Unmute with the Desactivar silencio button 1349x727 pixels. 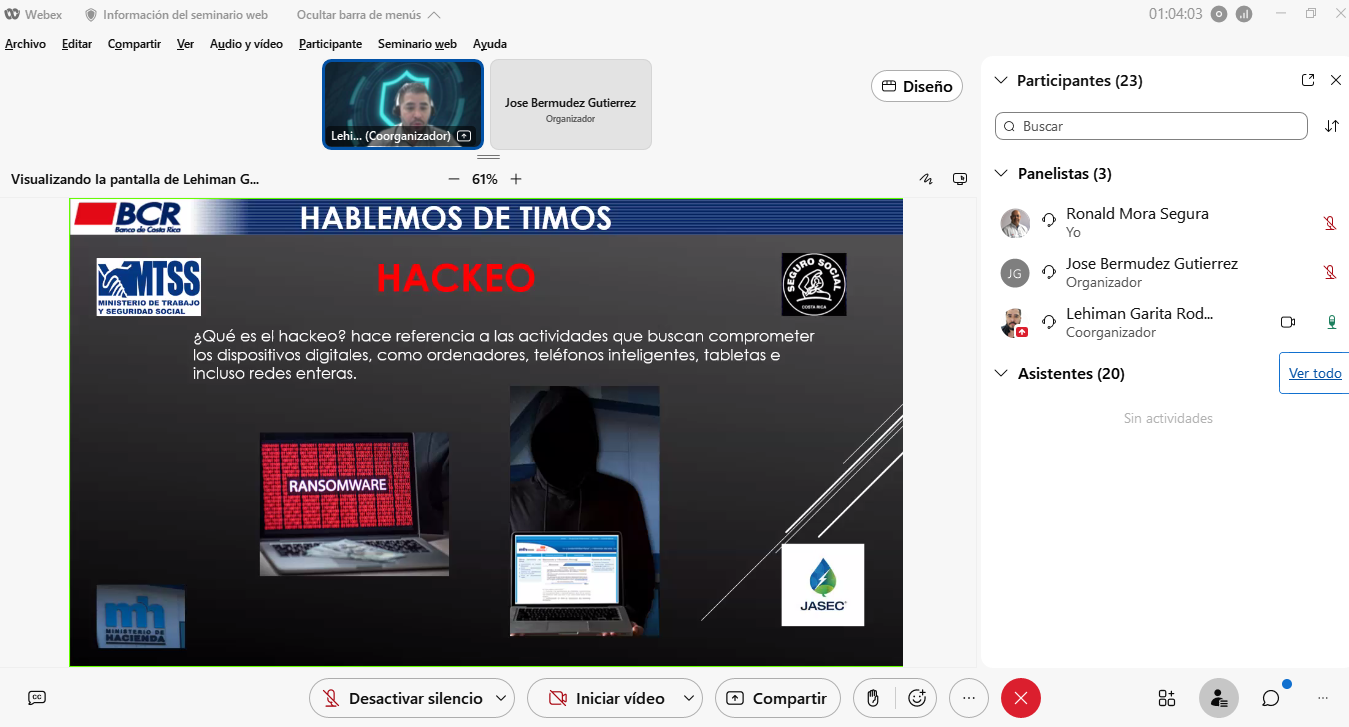[402, 699]
